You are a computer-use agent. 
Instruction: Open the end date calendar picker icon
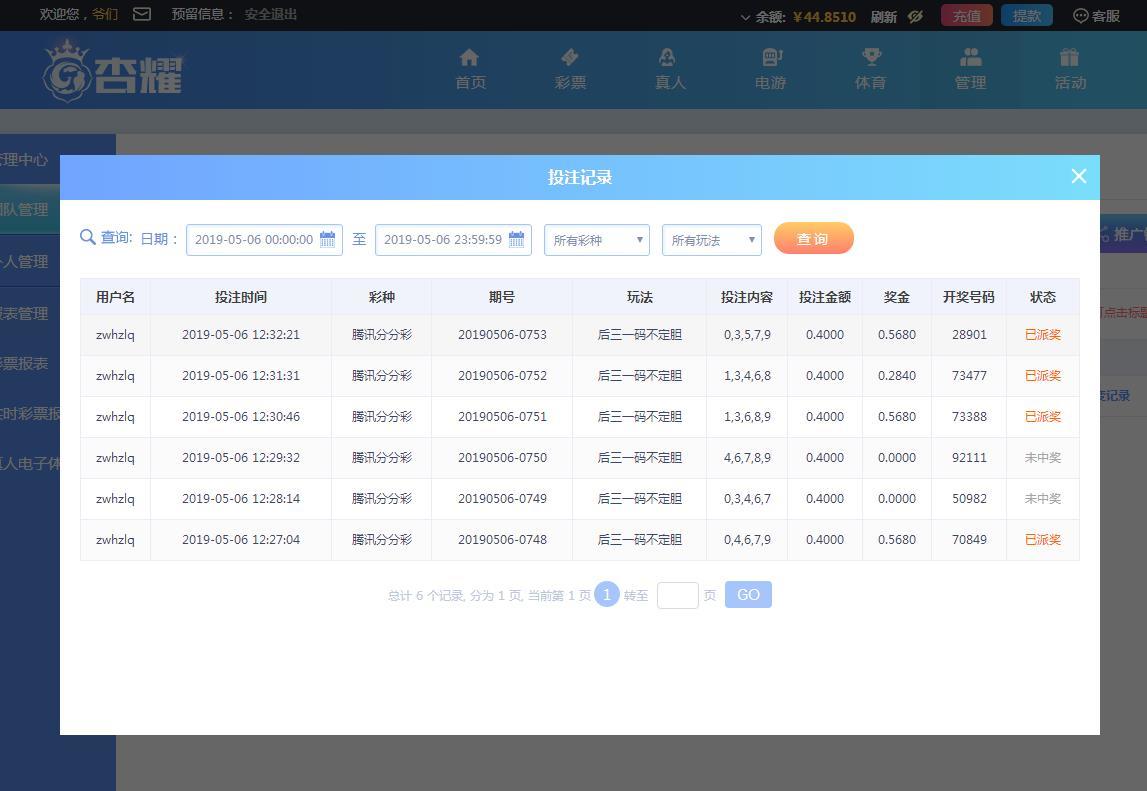click(x=516, y=239)
